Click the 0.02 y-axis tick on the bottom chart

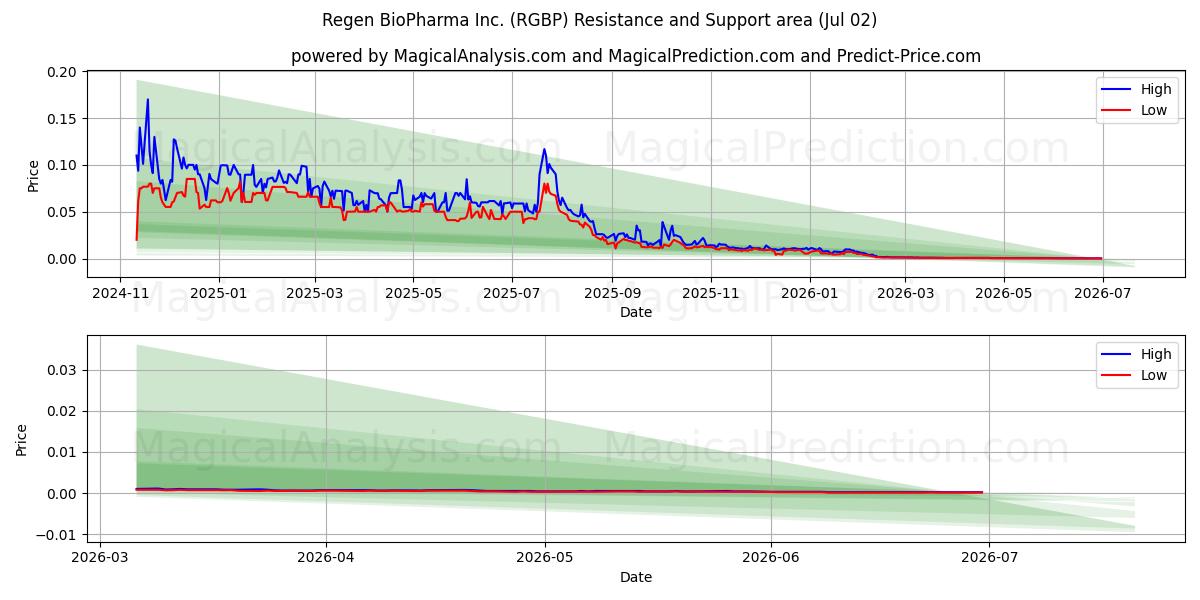click(x=62, y=411)
